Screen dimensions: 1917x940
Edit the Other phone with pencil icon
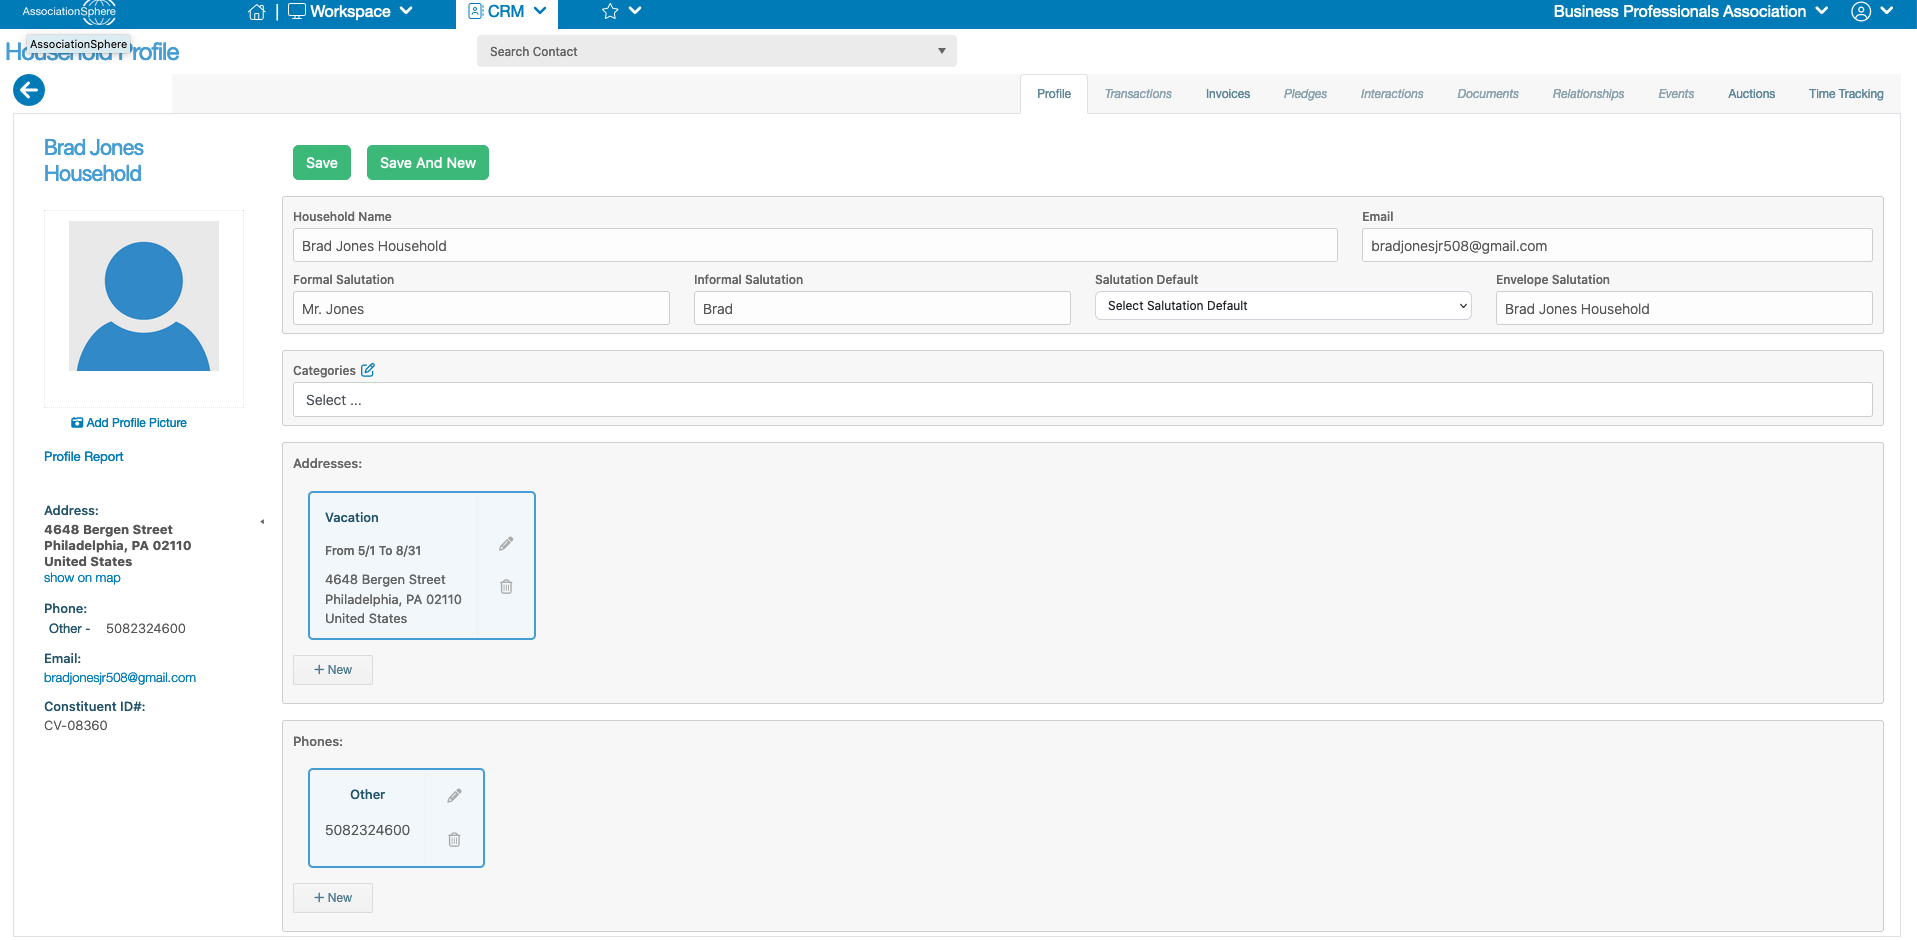(454, 796)
